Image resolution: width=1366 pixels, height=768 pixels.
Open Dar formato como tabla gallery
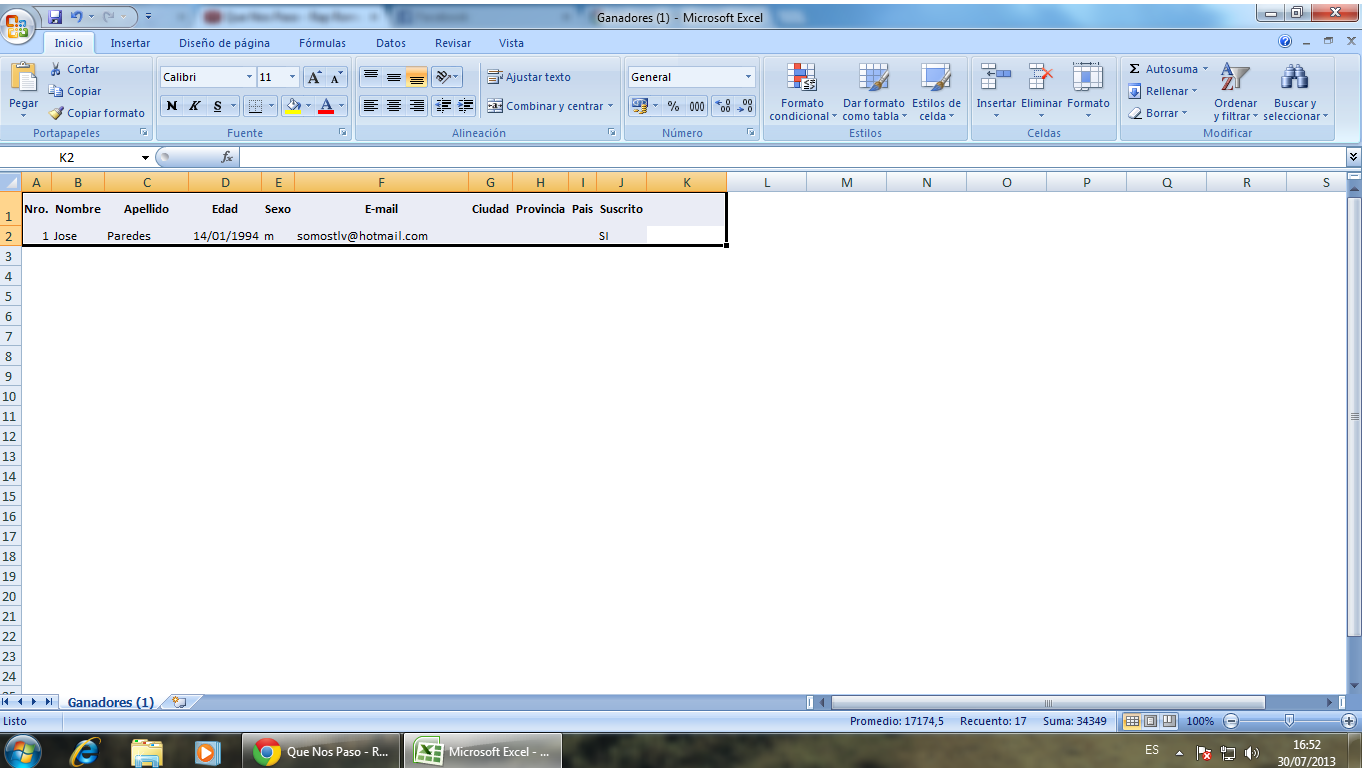click(873, 92)
